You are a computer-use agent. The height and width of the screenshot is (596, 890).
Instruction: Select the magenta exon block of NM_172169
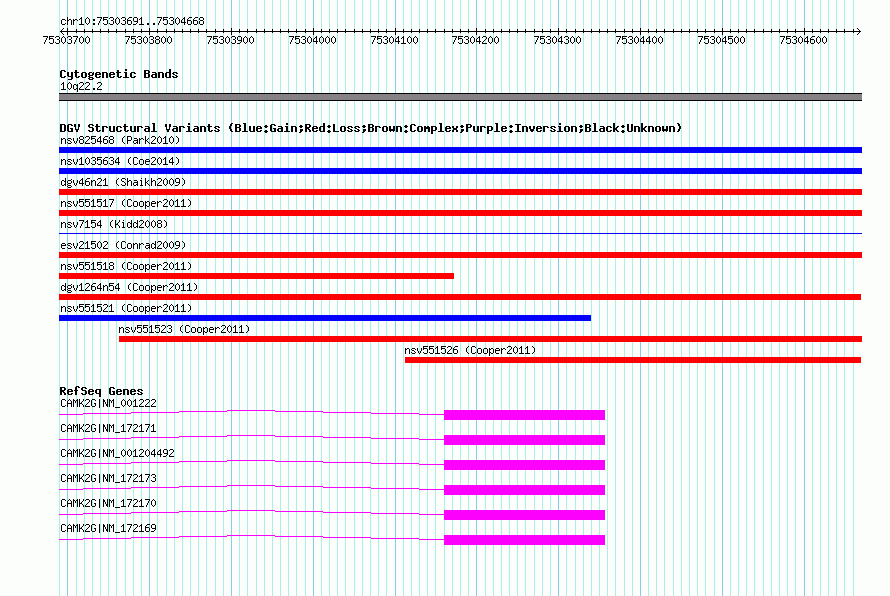(524, 540)
